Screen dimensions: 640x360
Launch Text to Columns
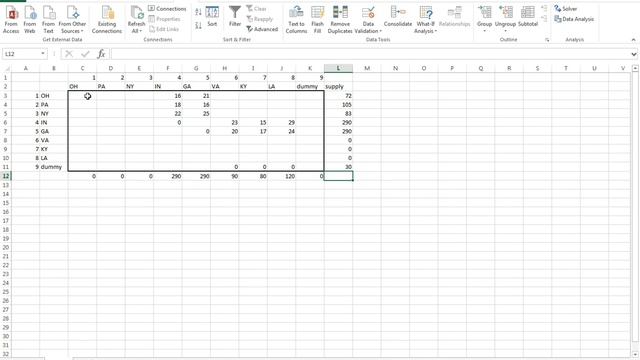tap(296, 19)
